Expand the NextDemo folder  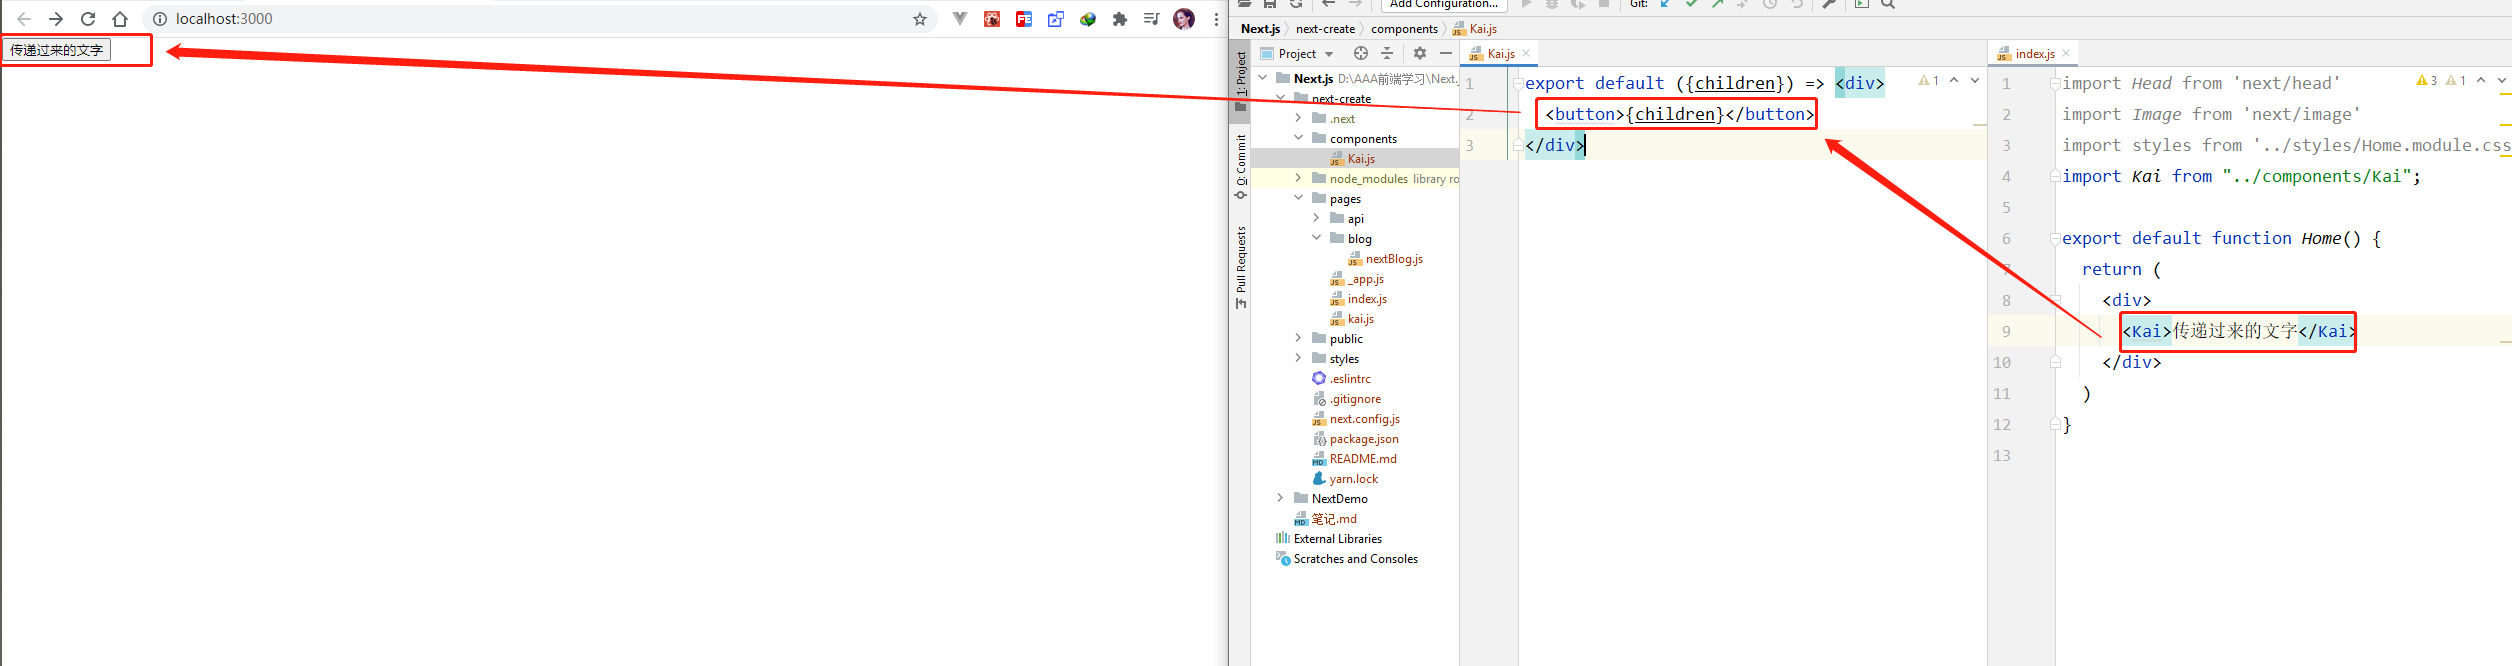1281,498
